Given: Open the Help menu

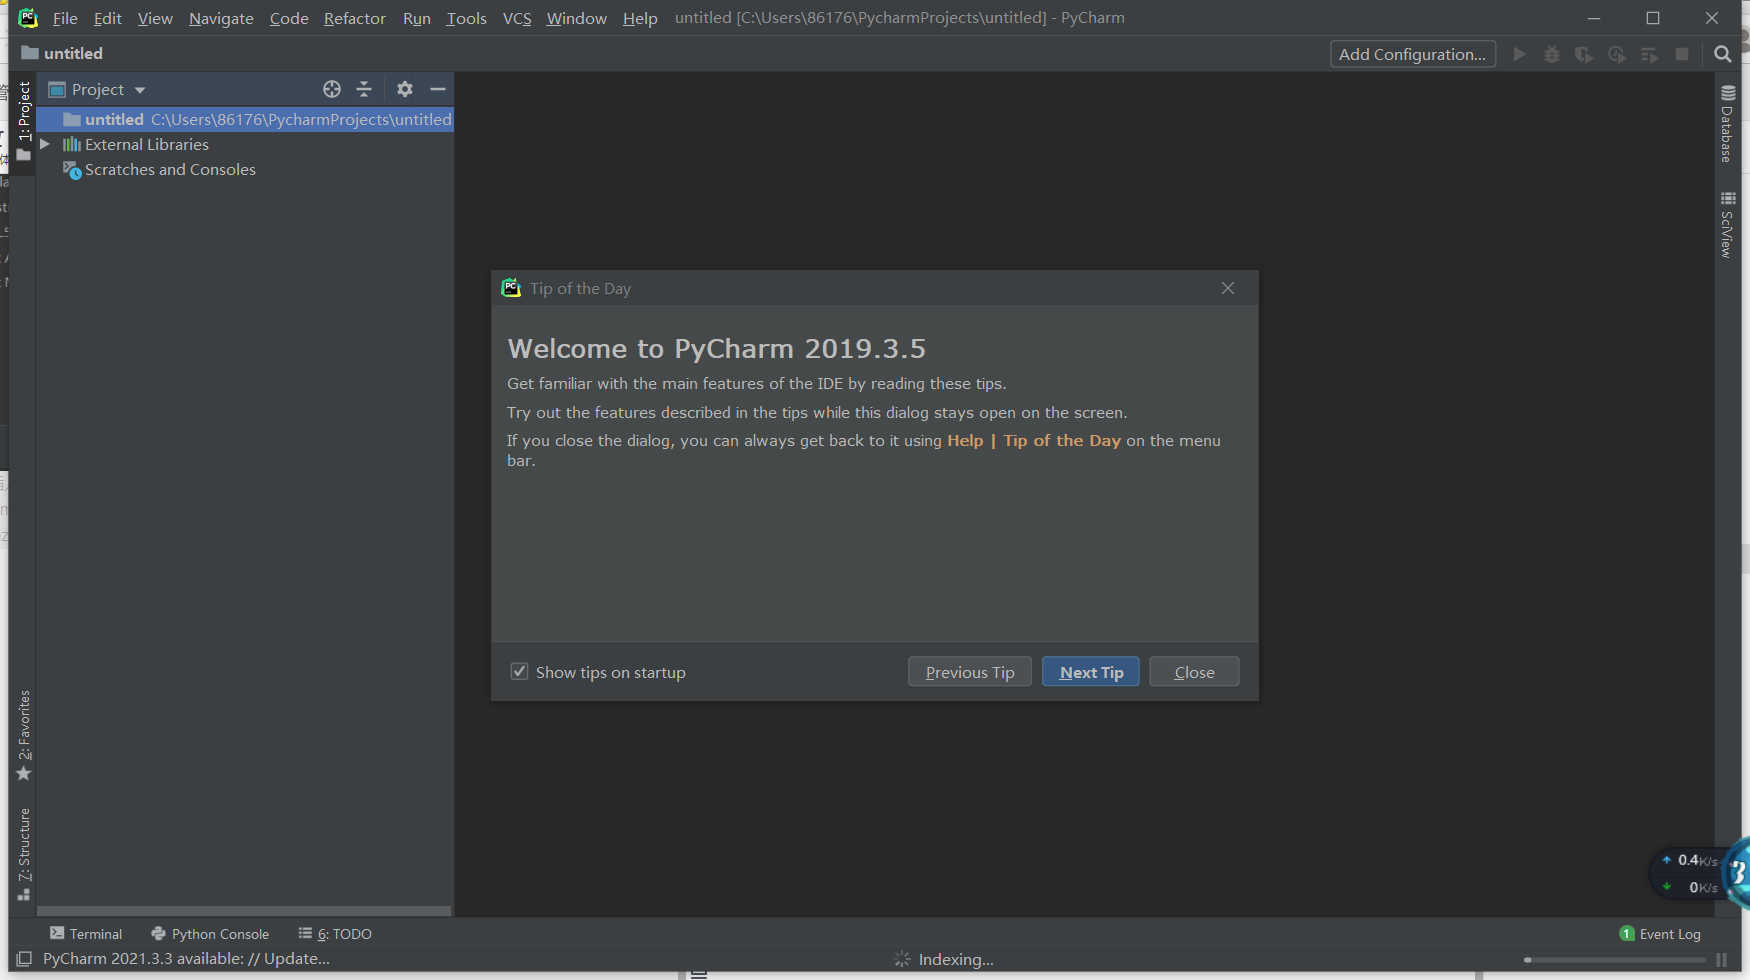Looking at the screenshot, I should click(x=640, y=18).
